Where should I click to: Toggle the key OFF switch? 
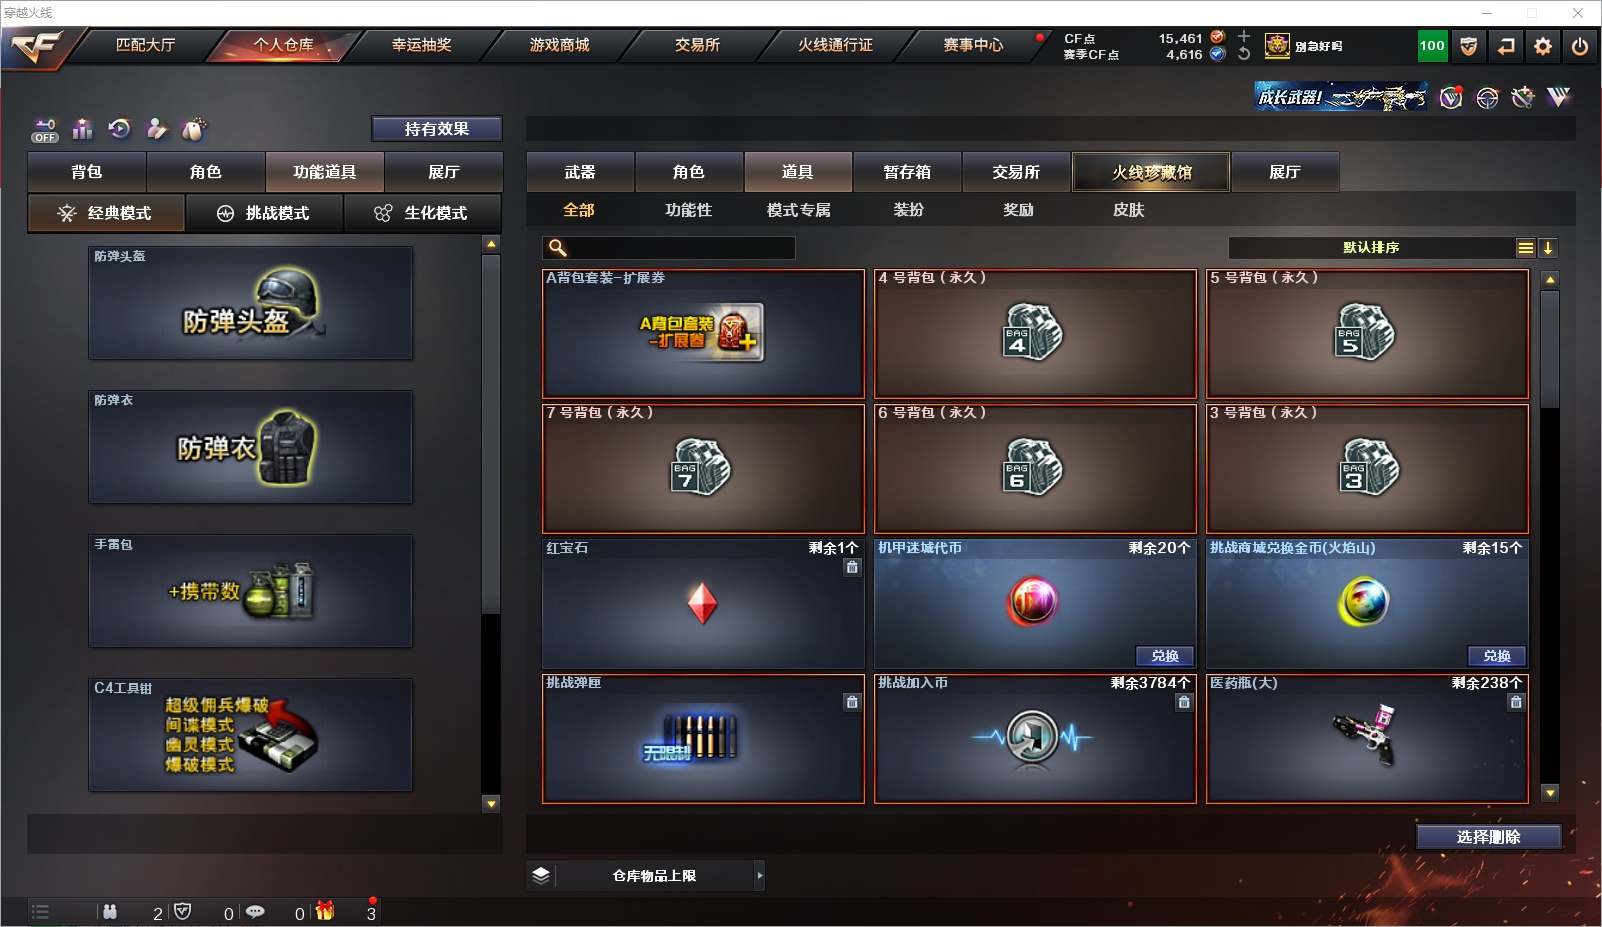[x=45, y=130]
